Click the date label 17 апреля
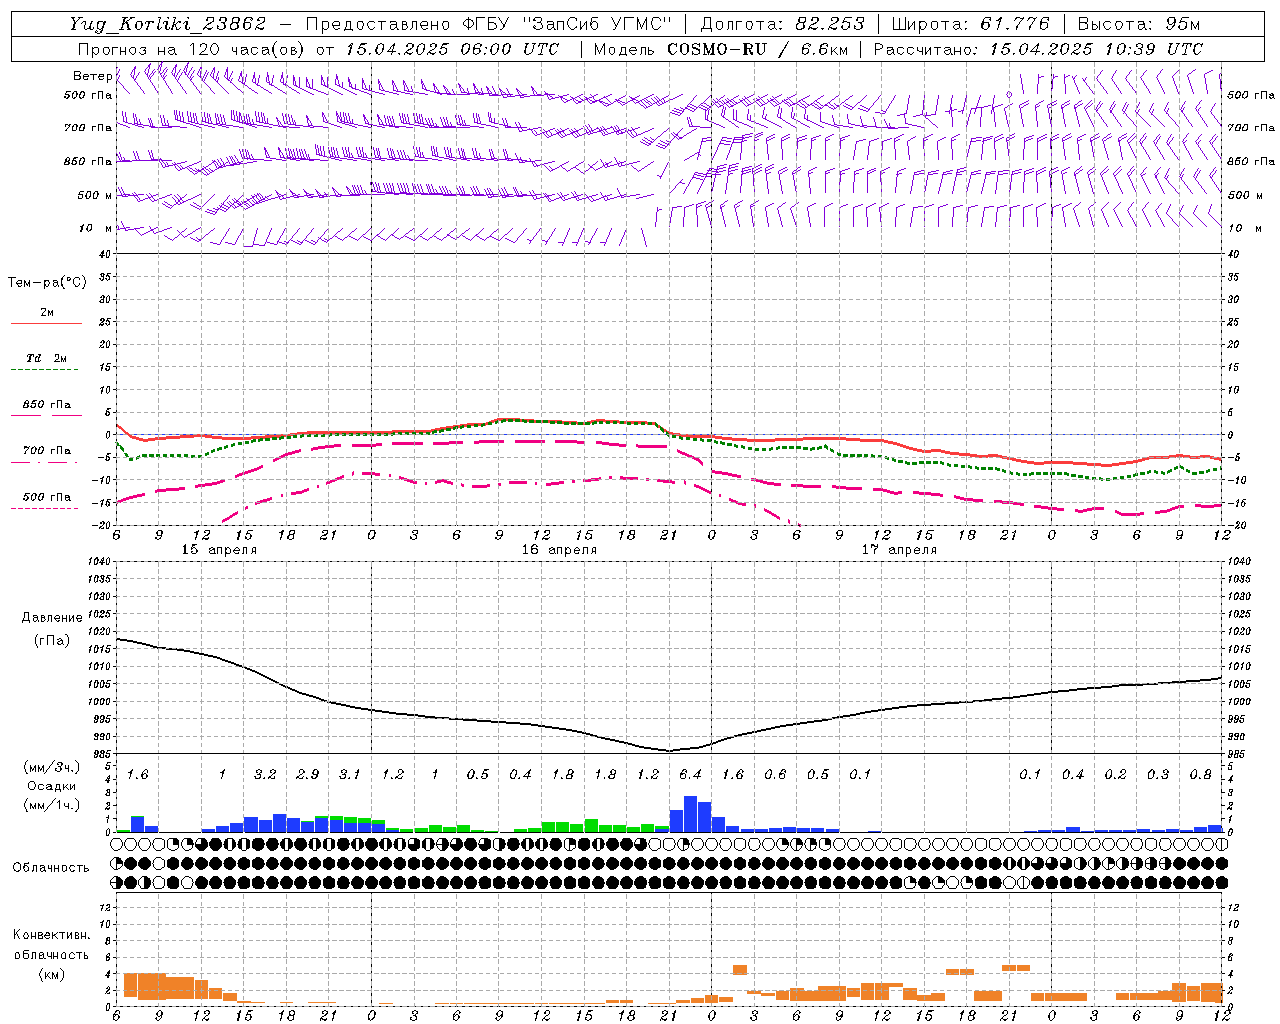The width and height of the screenshot is (1280, 1024). pyautogui.click(x=899, y=550)
